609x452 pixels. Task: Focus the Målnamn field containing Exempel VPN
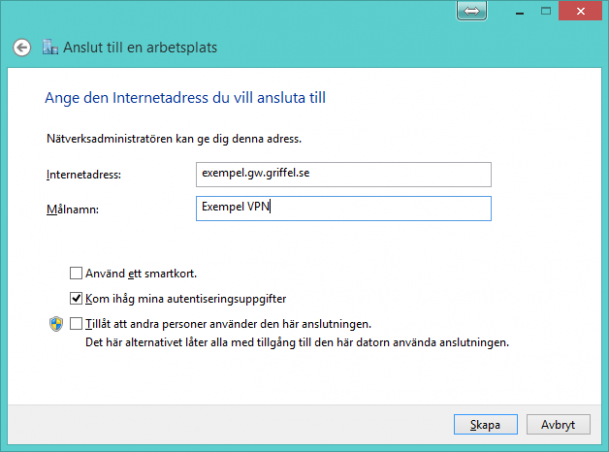344,209
